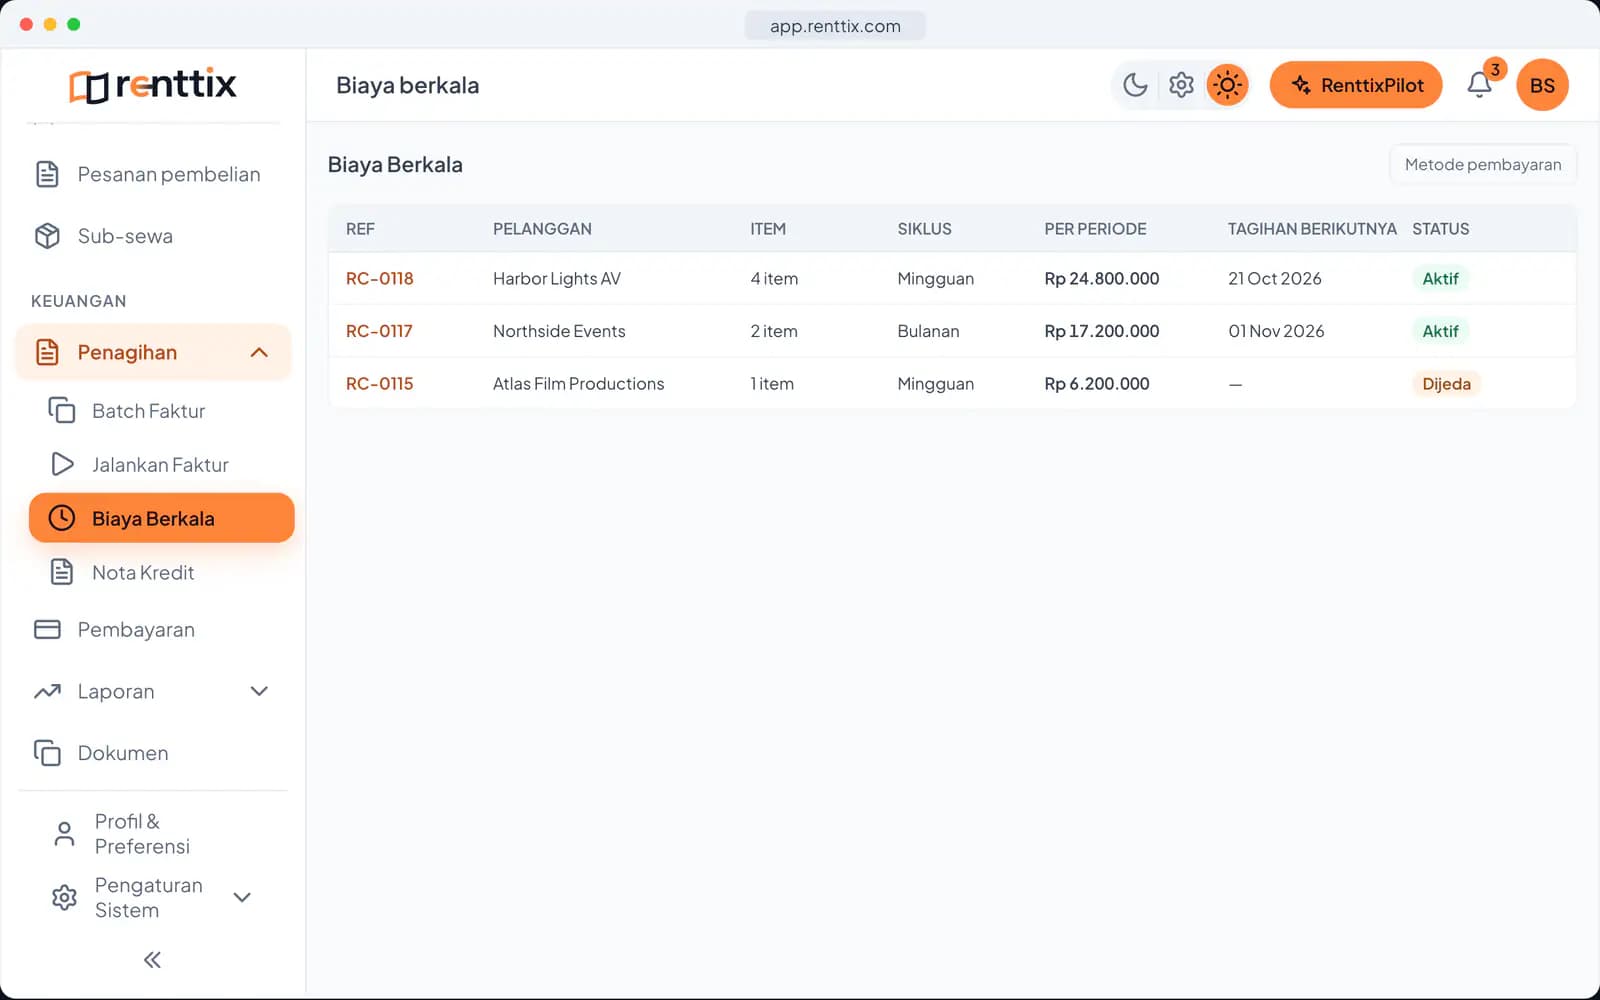Expand Pengaturan Sistem chevron
Viewport: 1600px width, 1000px height.
point(242,897)
